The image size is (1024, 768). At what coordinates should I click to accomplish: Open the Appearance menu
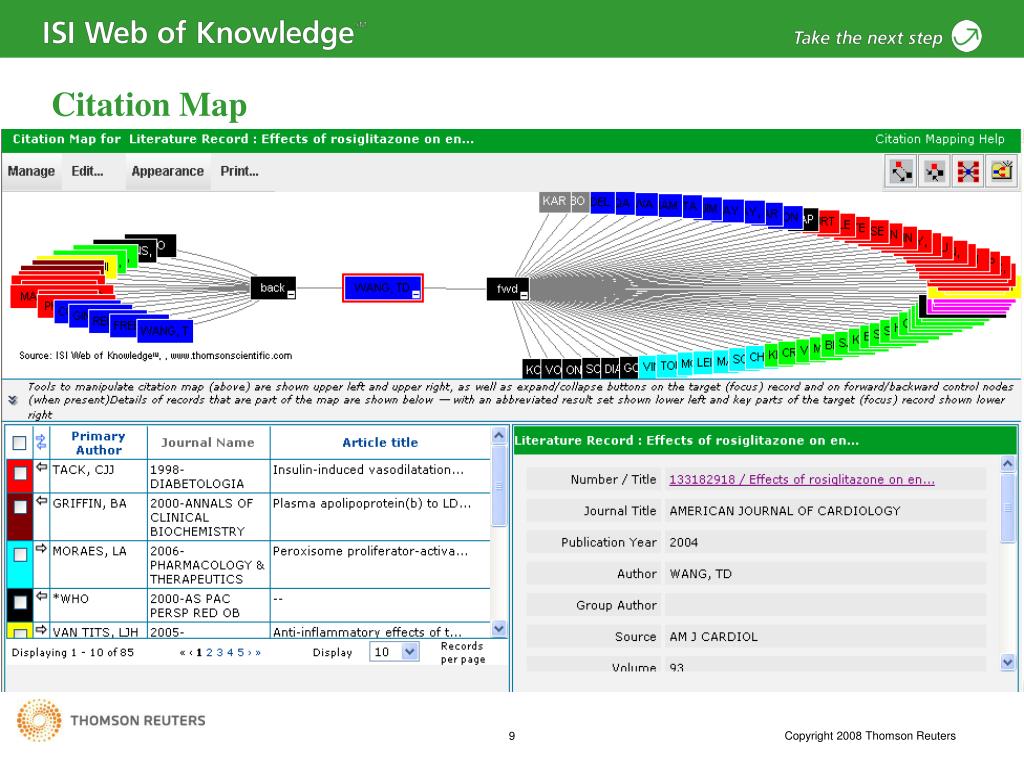click(168, 171)
